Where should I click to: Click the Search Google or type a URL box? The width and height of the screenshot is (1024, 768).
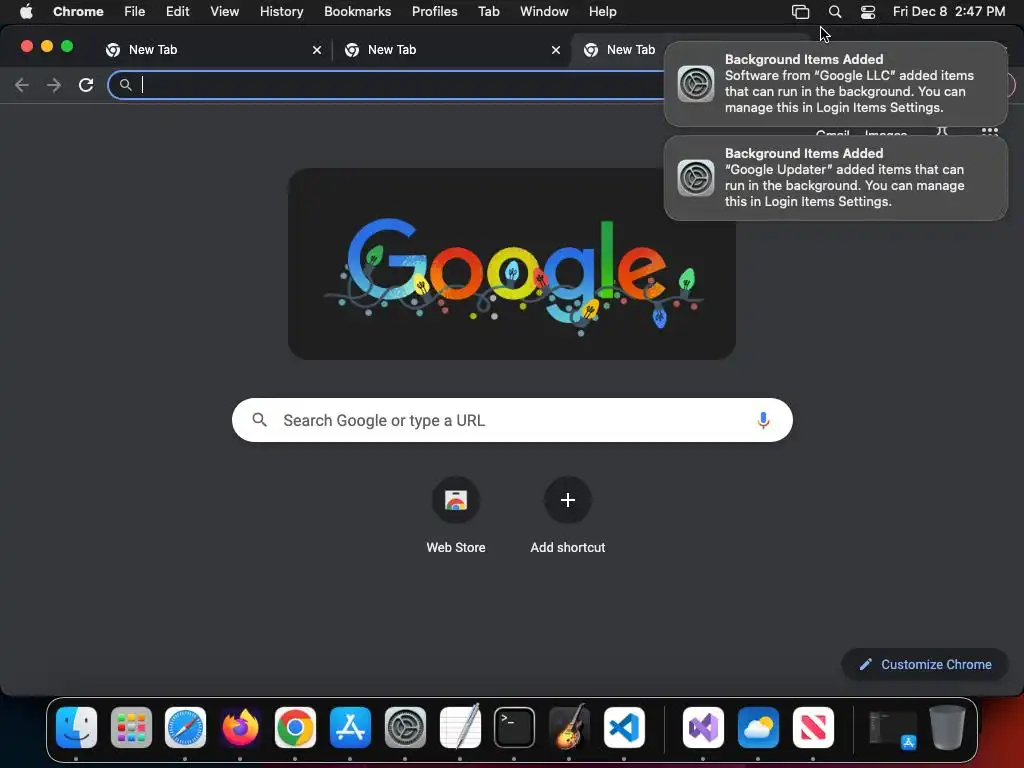[x=512, y=420]
